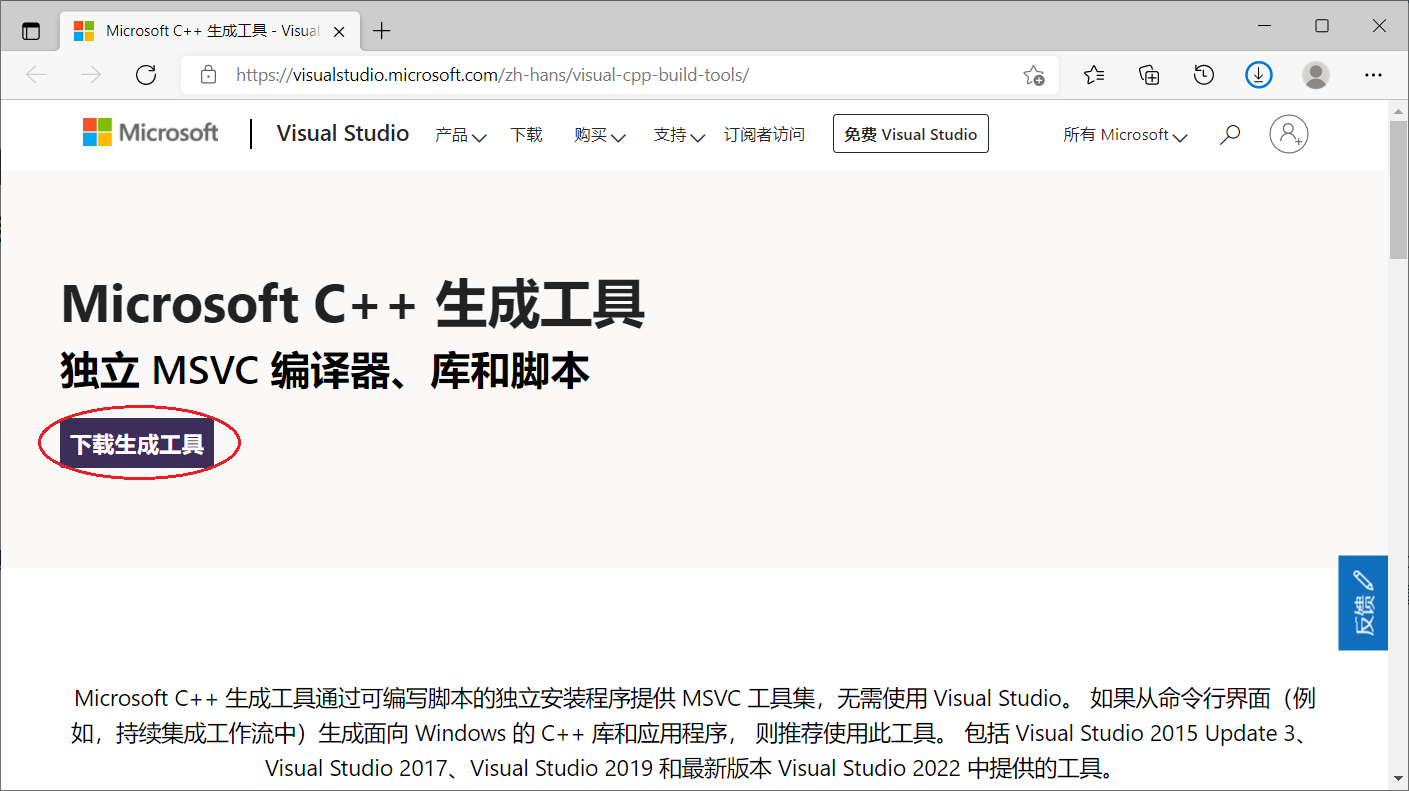The width and height of the screenshot is (1409, 791).
Task: Select the 下载 menu item
Action: tap(527, 135)
